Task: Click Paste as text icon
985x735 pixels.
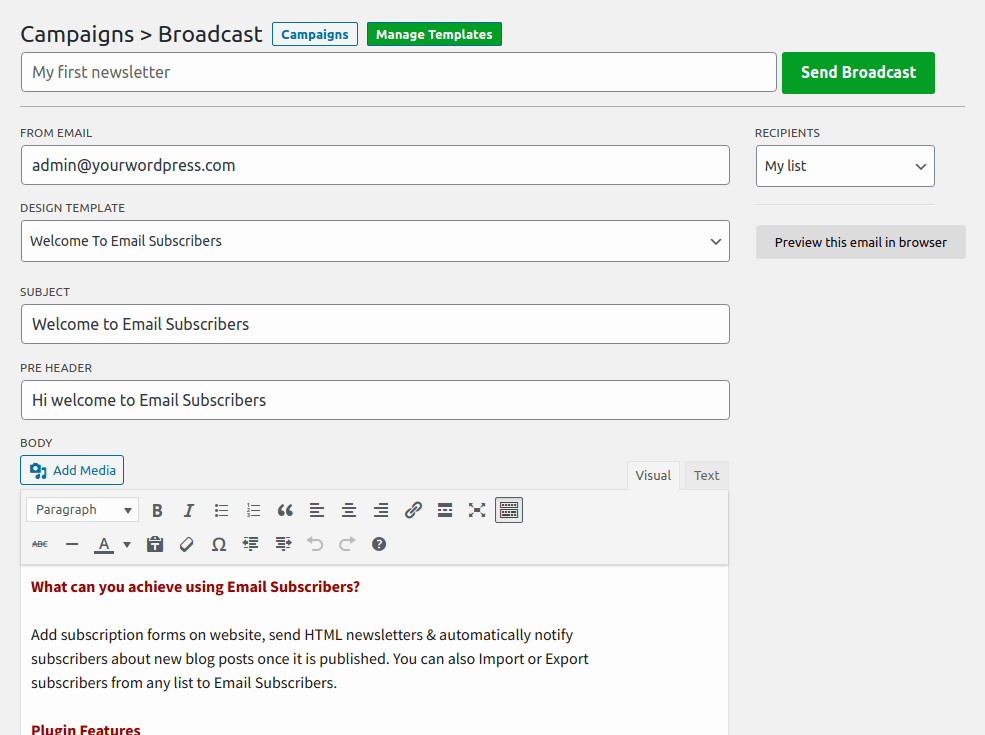Action: pyautogui.click(x=155, y=544)
